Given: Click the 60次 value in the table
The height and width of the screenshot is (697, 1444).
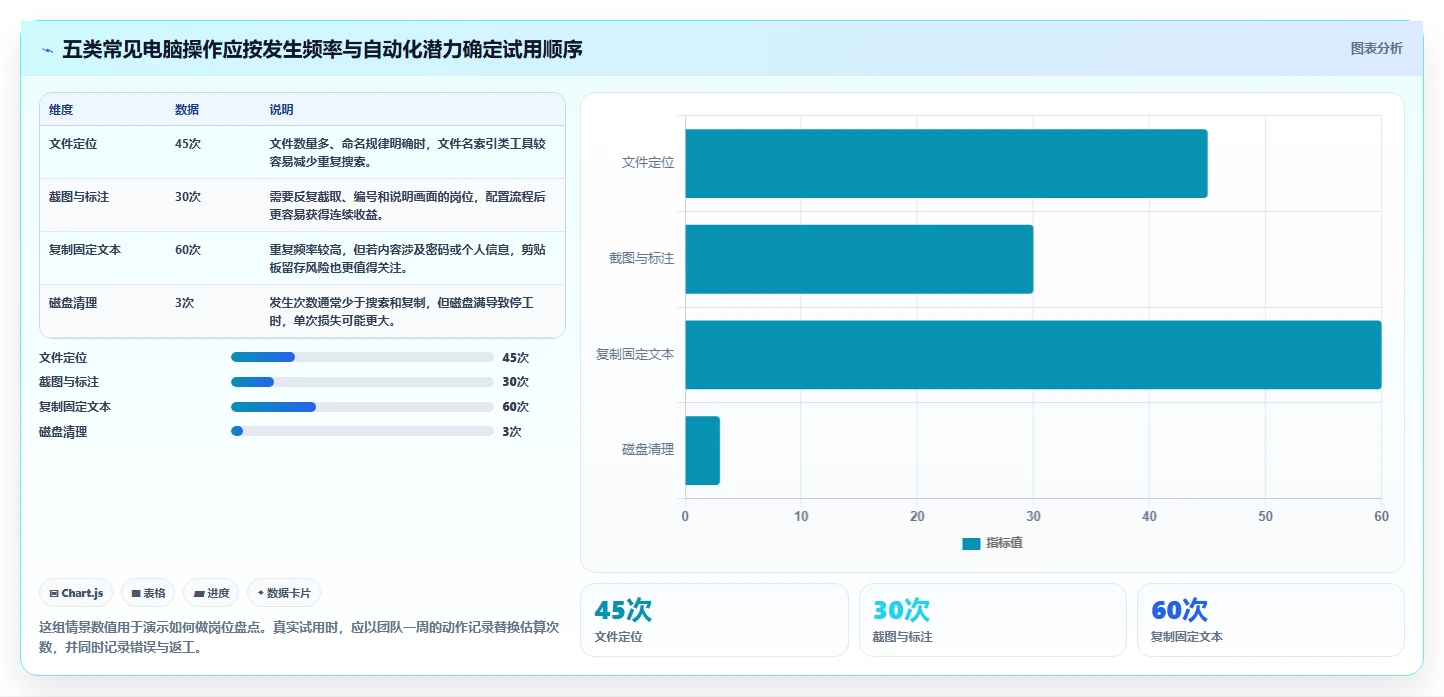Looking at the screenshot, I should pos(188,250).
